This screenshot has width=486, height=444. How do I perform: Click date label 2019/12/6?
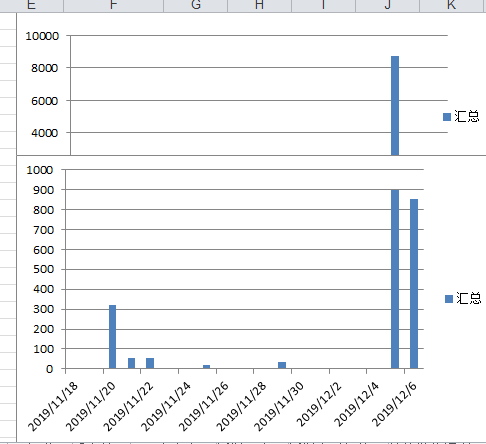click(394, 404)
